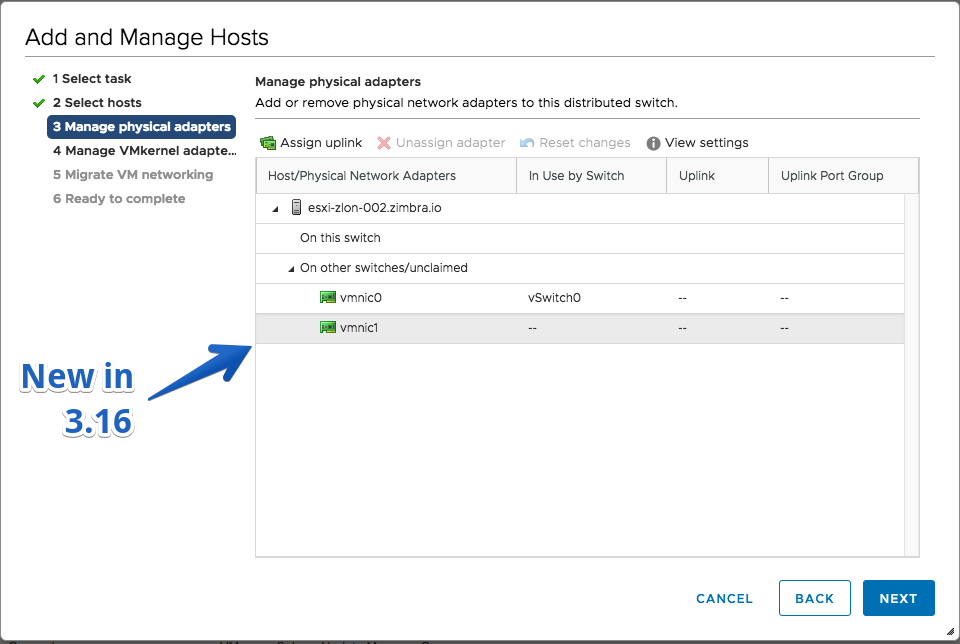
Task: Collapse the esxi-zlon-002.zimbra.io host node
Action: coord(276,209)
